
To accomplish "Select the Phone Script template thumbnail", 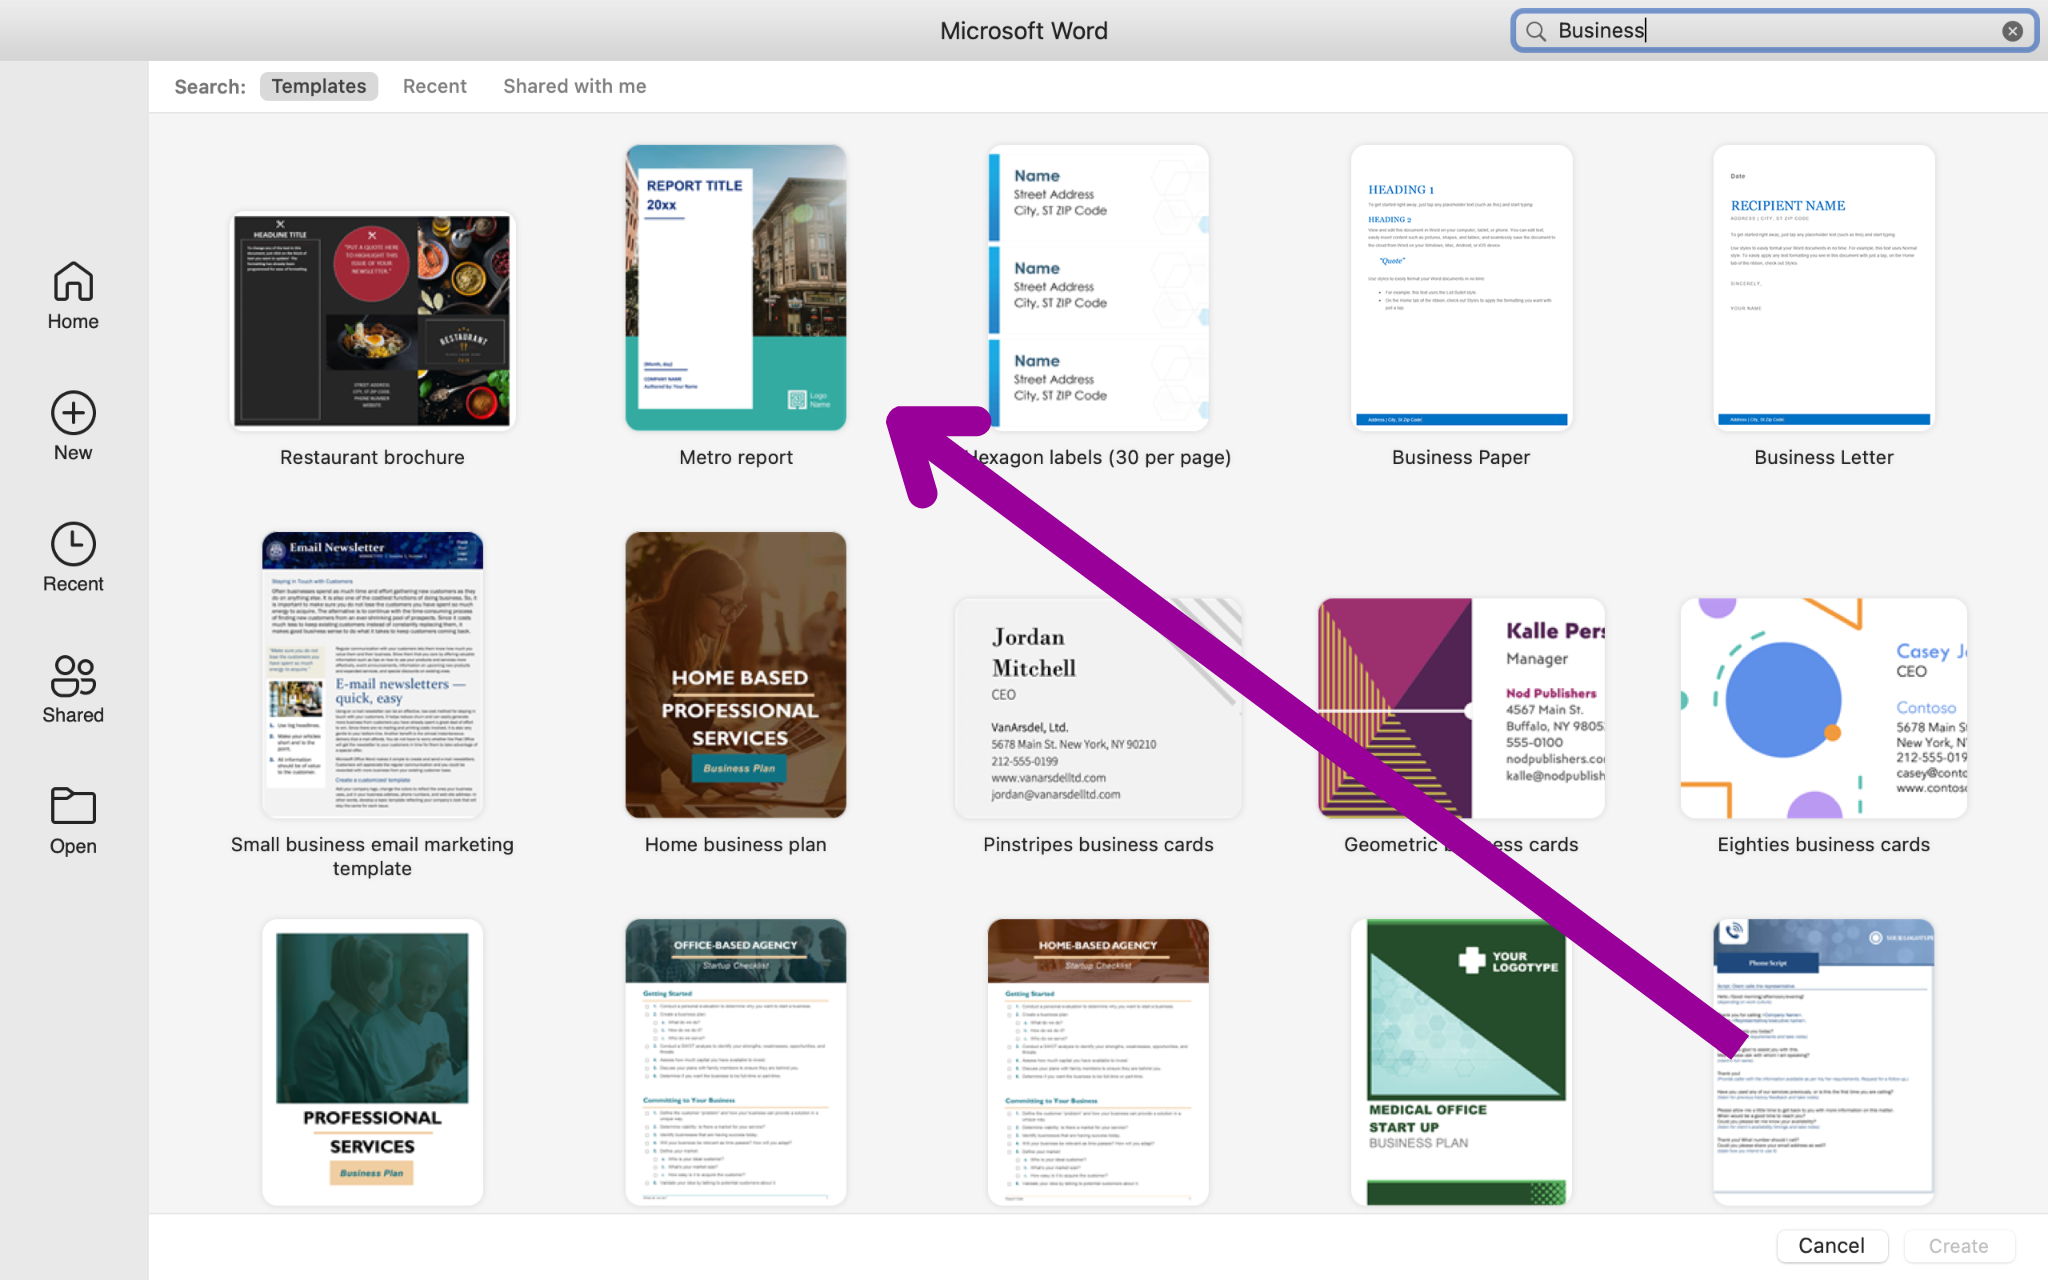I will [1824, 1062].
